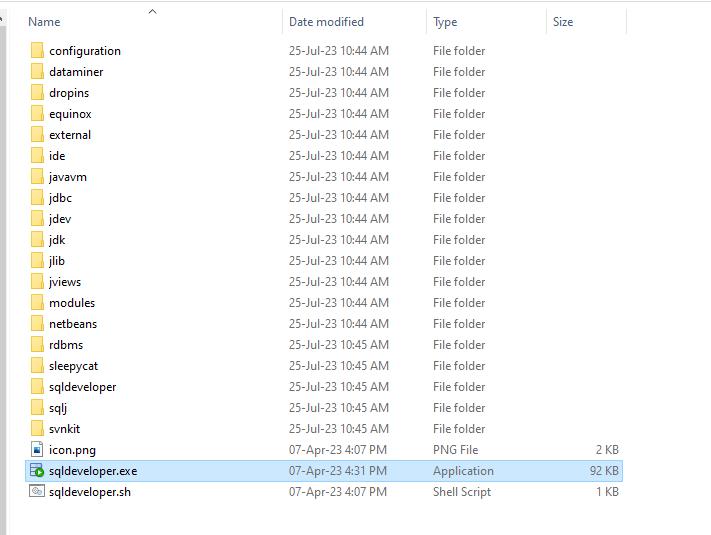Click the javavm folder icon
This screenshot has height=535, width=711.
pyautogui.click(x=37, y=177)
